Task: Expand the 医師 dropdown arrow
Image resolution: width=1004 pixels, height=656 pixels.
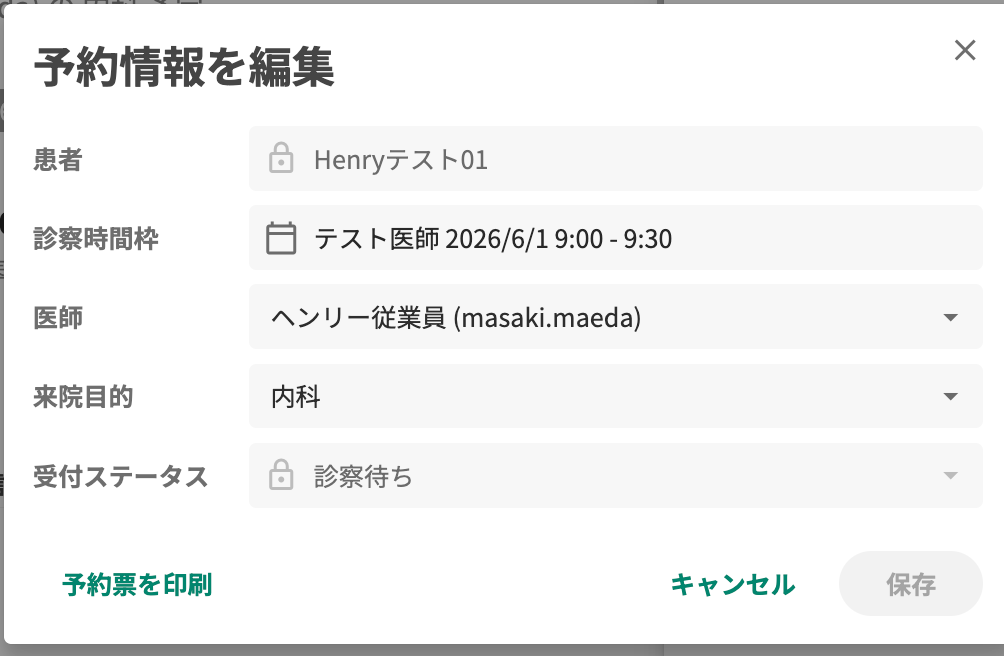Action: 950,317
